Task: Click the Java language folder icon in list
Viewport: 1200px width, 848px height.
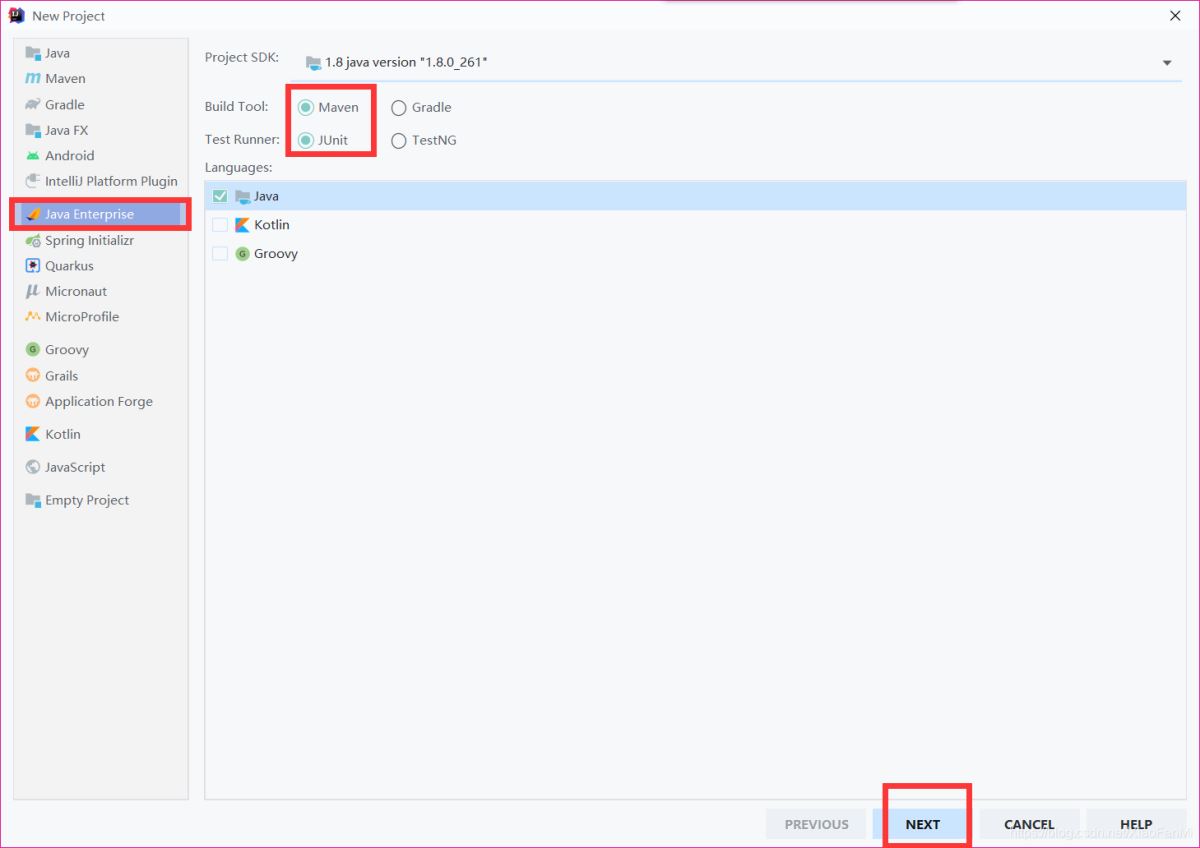Action: click(242, 196)
